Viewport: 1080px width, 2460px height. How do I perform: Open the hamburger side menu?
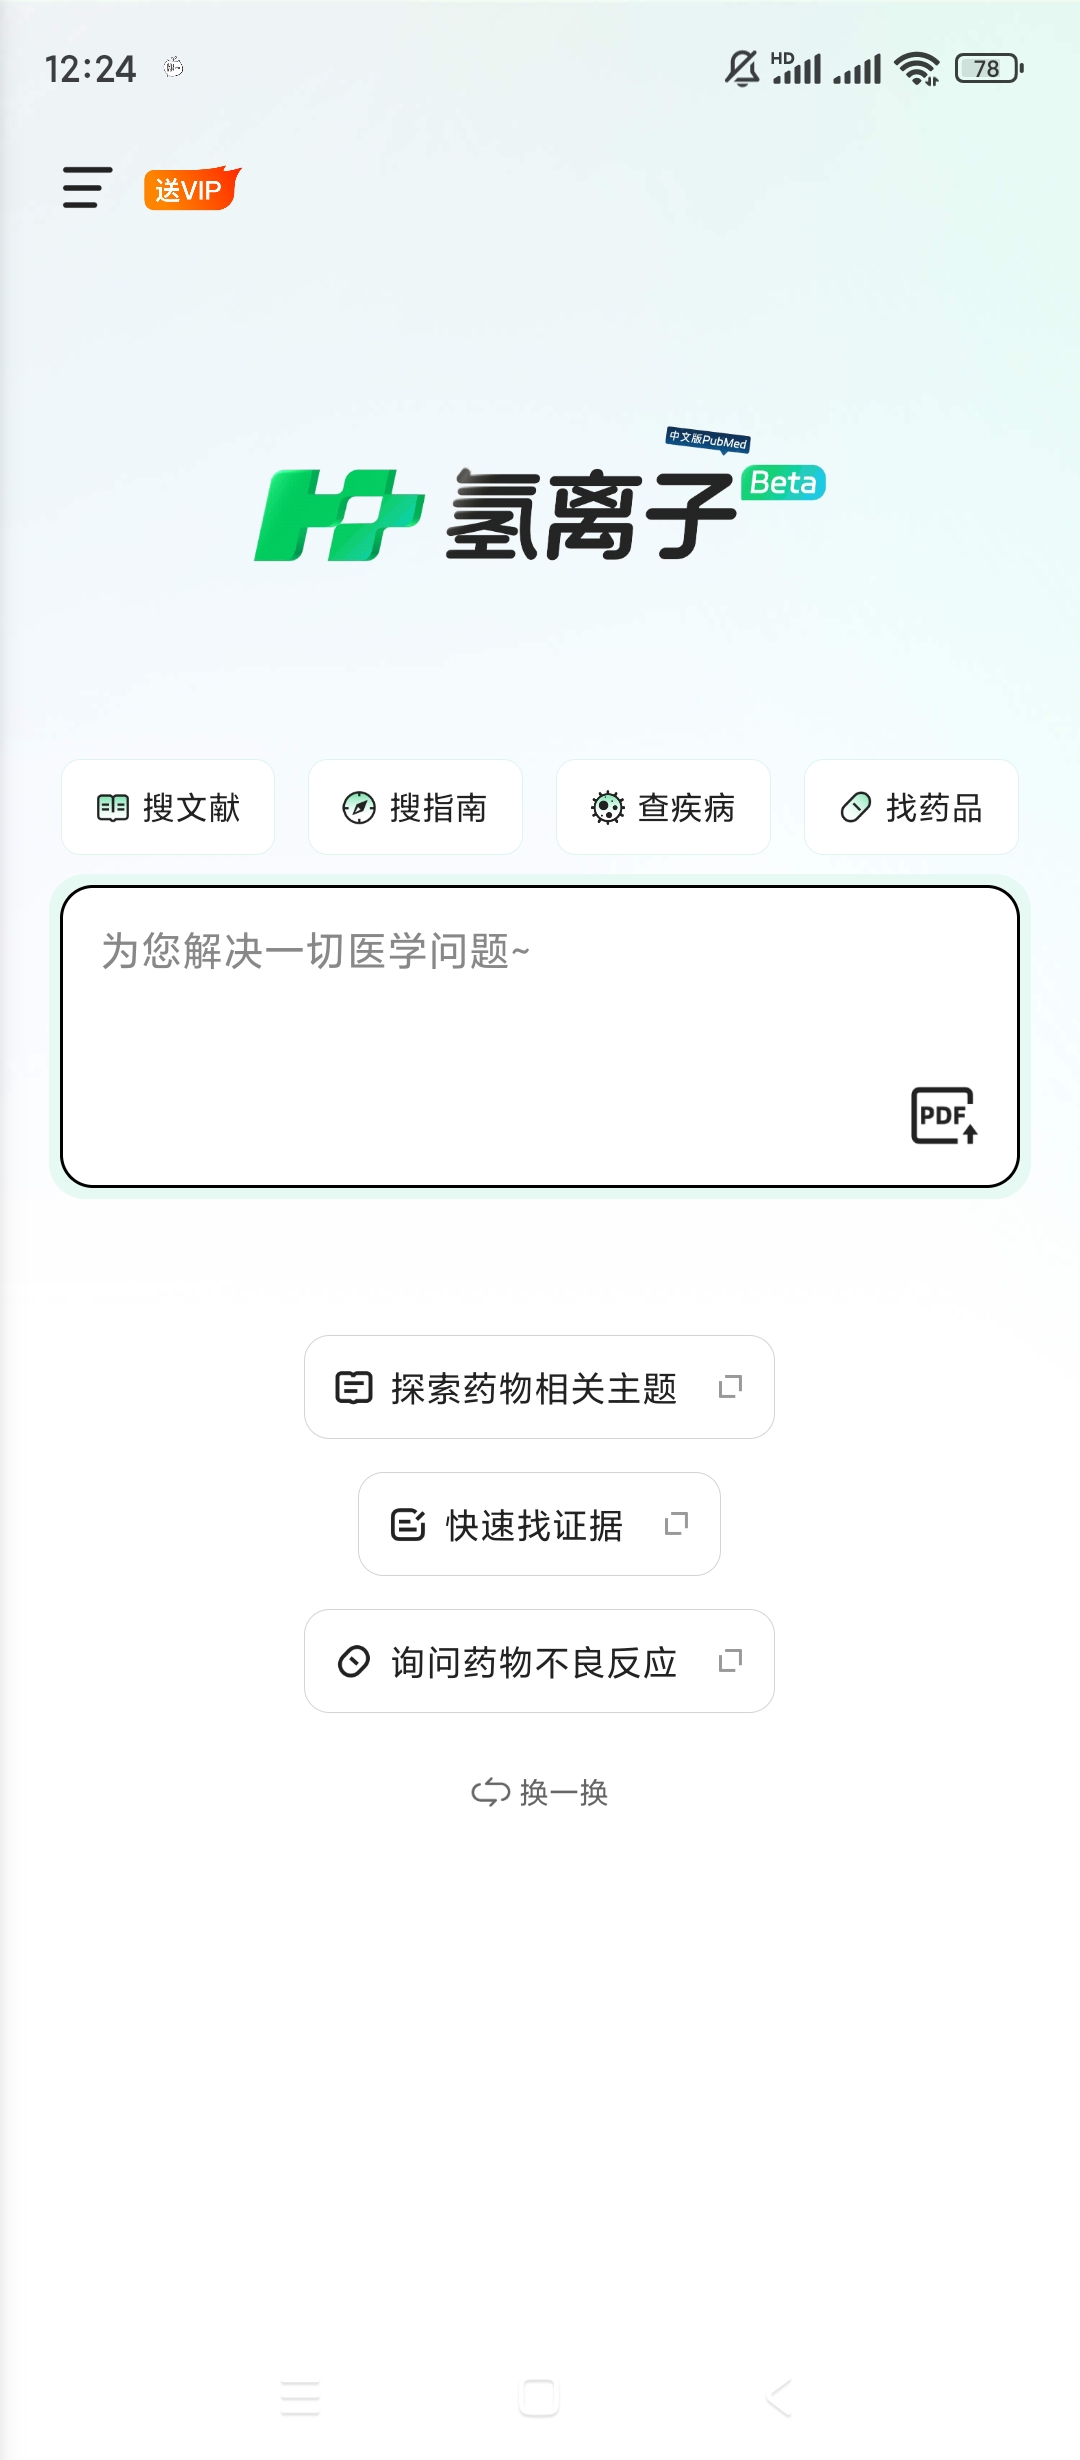[x=87, y=188]
